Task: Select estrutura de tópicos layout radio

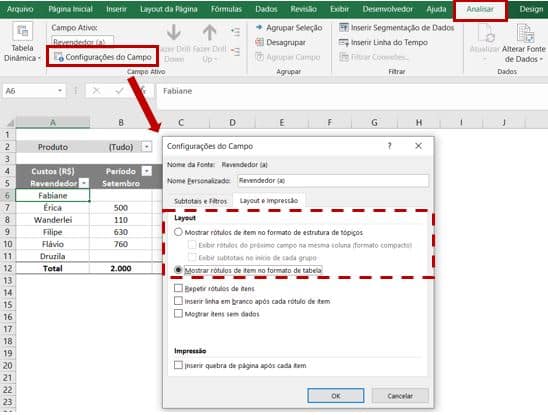Action: [178, 232]
